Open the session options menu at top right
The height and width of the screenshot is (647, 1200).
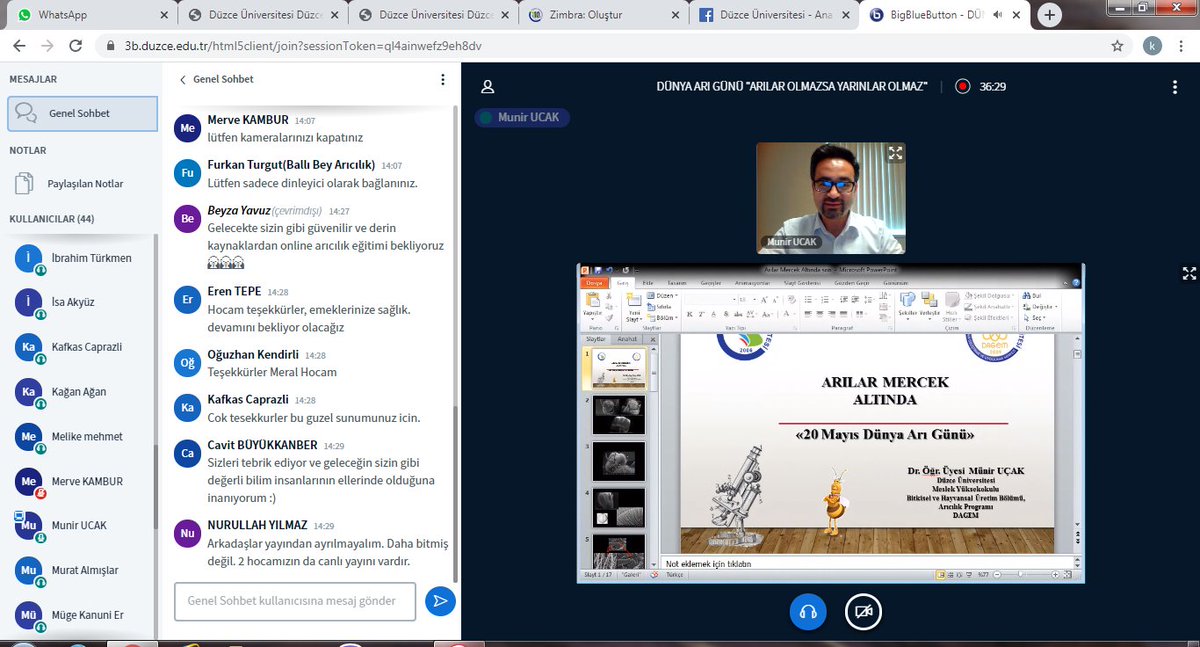pos(1175,87)
